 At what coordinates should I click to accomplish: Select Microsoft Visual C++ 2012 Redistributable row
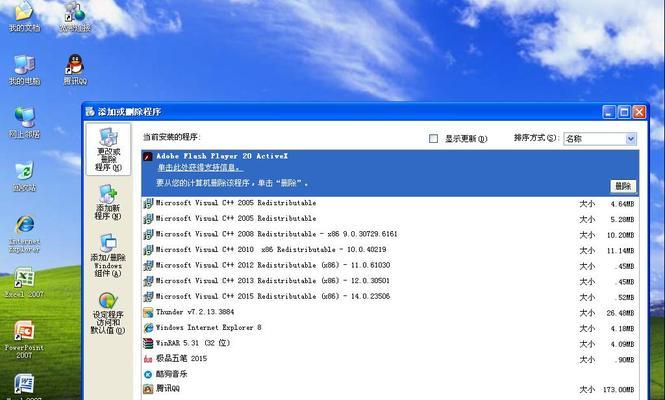390,266
